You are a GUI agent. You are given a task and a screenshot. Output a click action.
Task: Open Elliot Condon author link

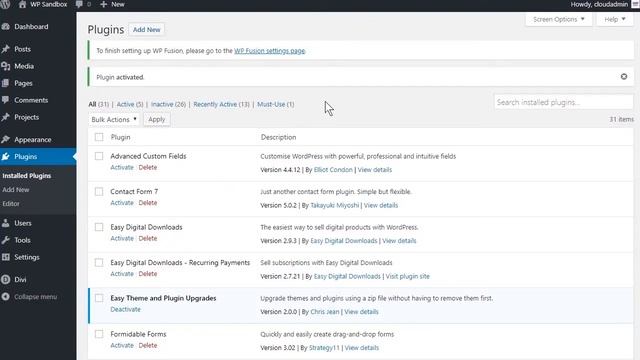pyautogui.click(x=333, y=170)
